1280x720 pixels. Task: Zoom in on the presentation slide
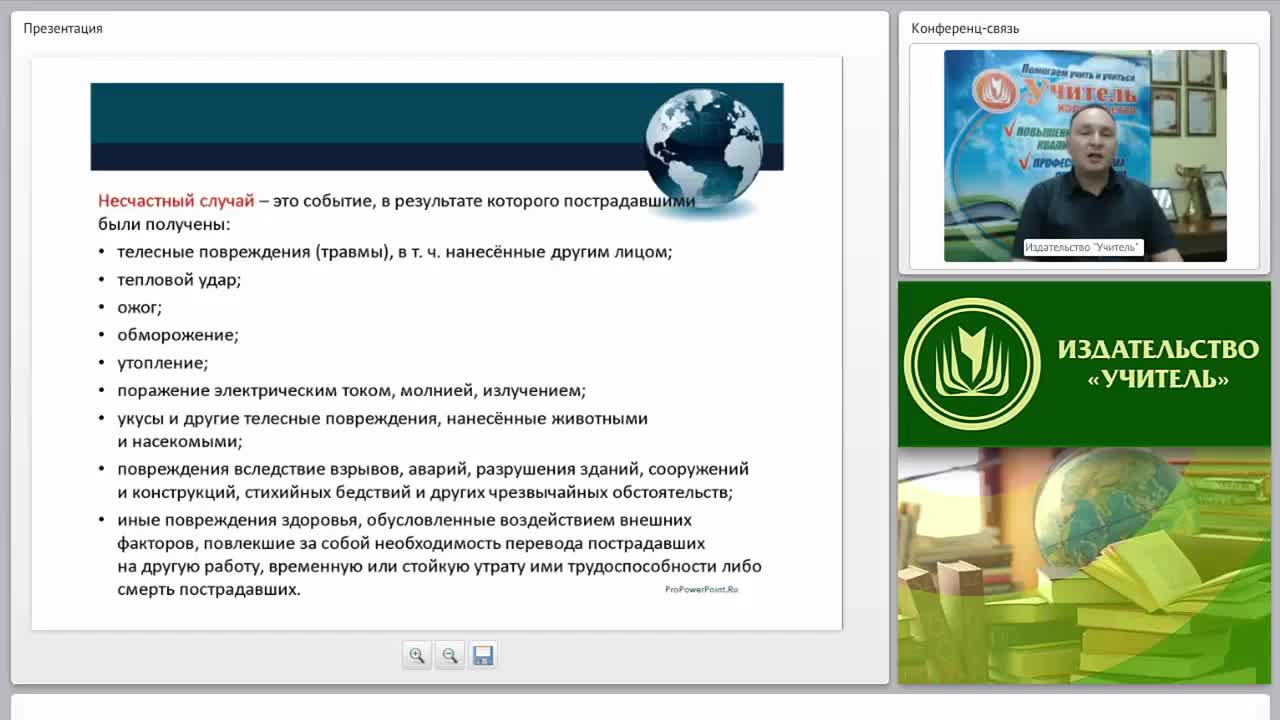417,655
